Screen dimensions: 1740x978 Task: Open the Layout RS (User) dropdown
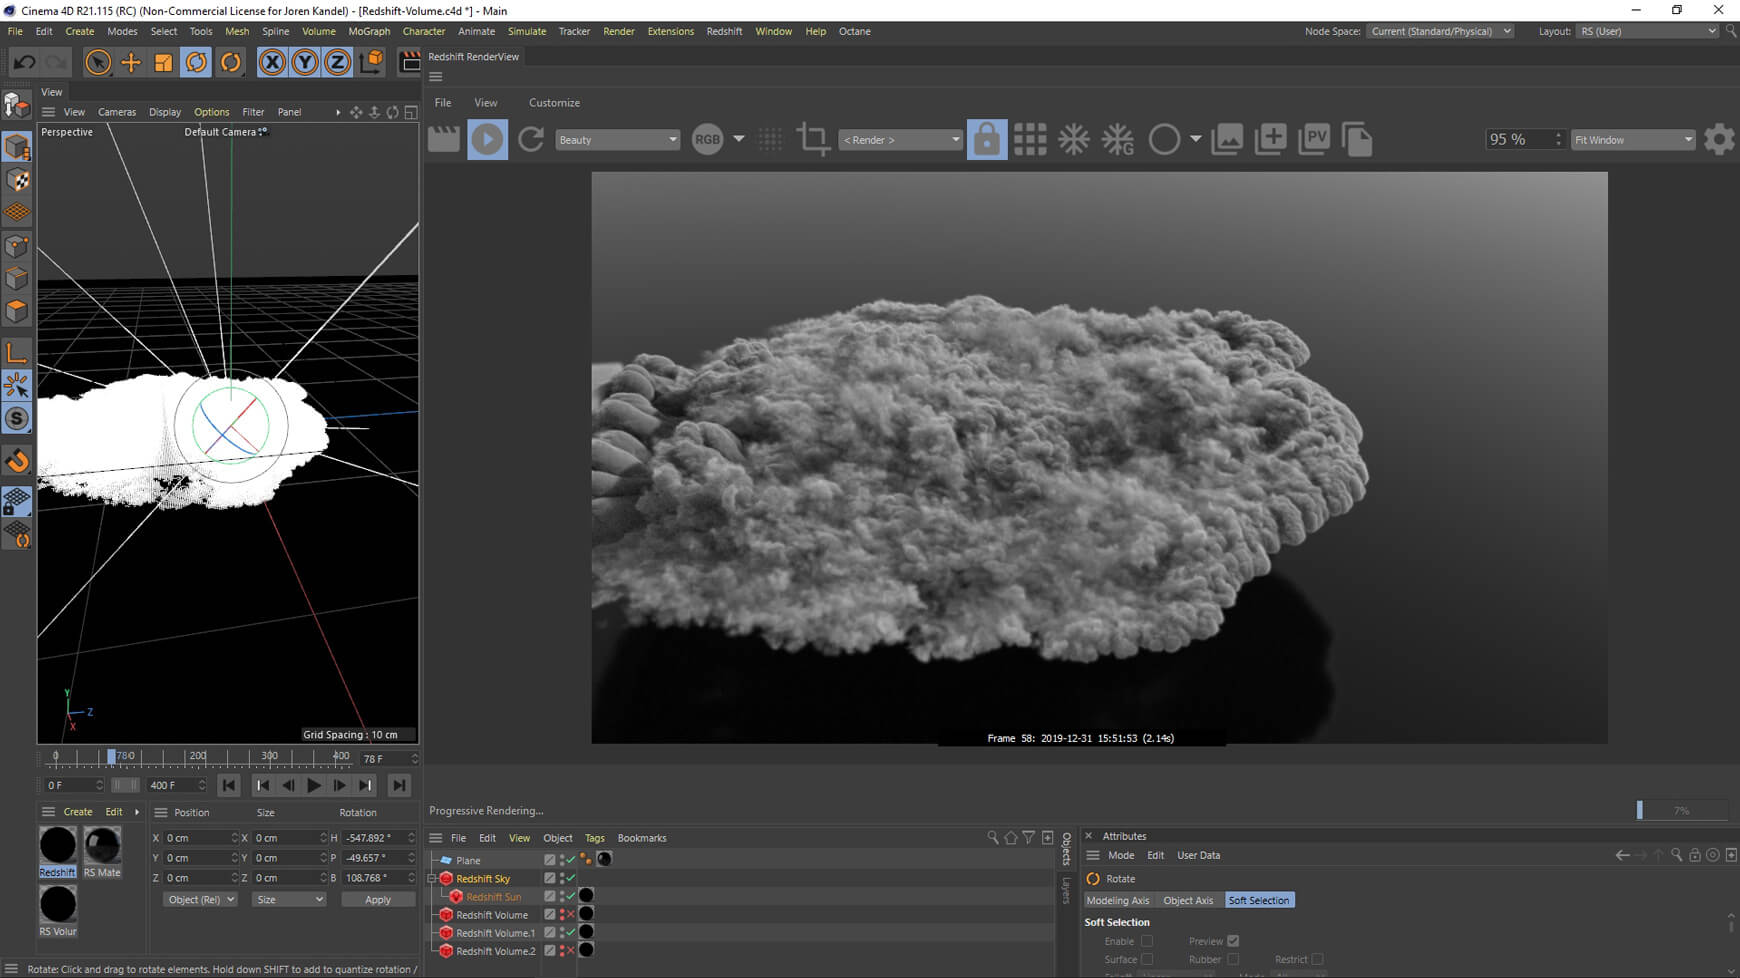tap(1647, 31)
